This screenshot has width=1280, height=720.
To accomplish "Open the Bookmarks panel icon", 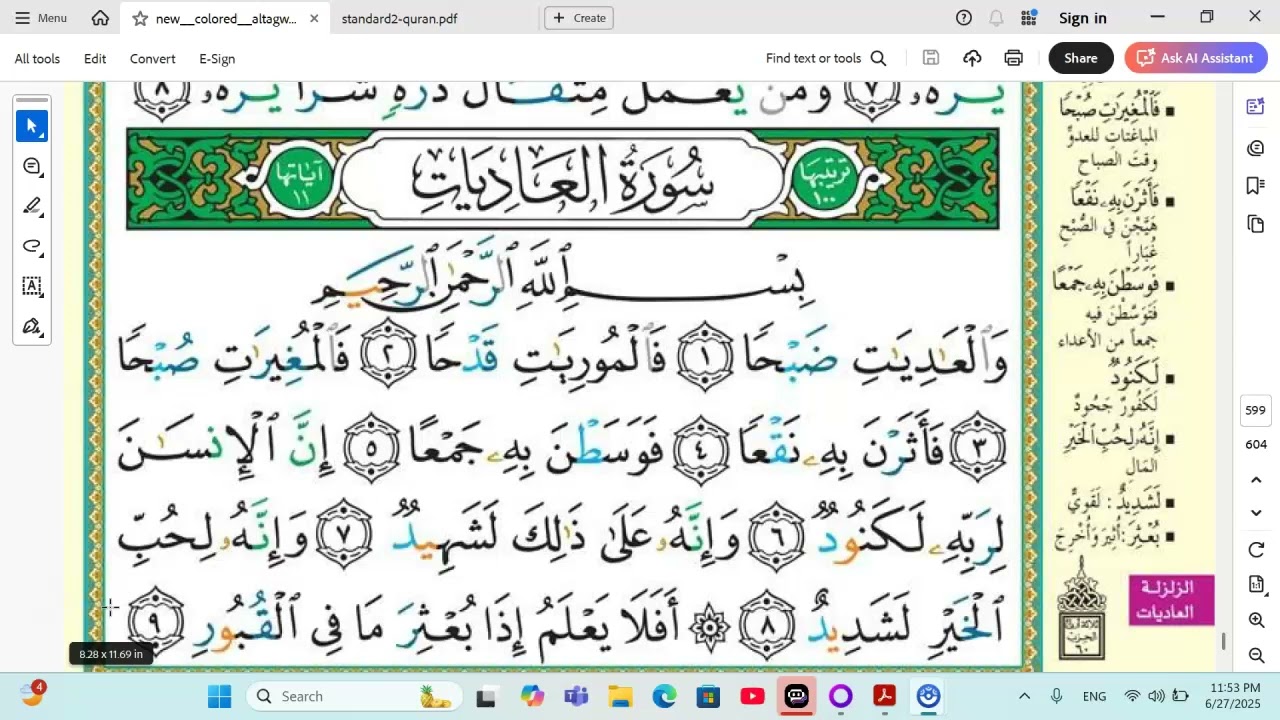I will pyautogui.click(x=1256, y=186).
